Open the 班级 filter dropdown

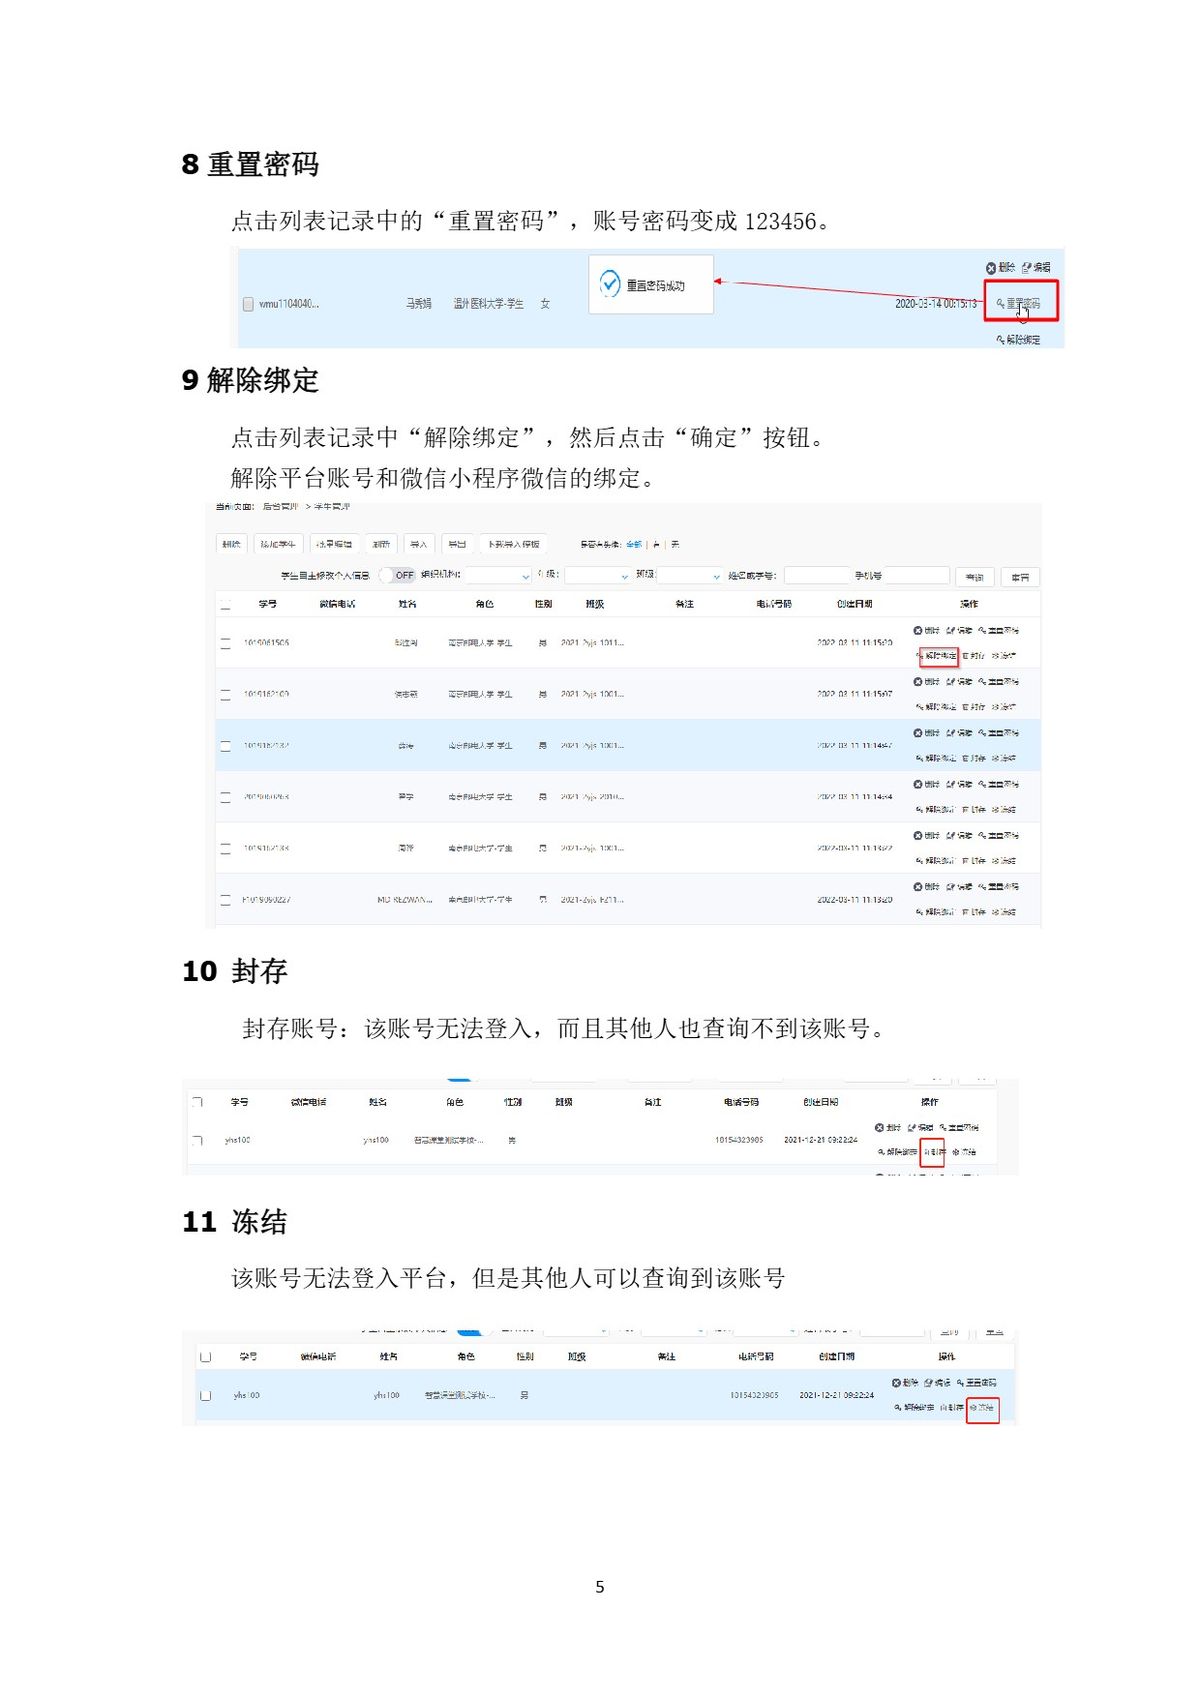click(689, 576)
